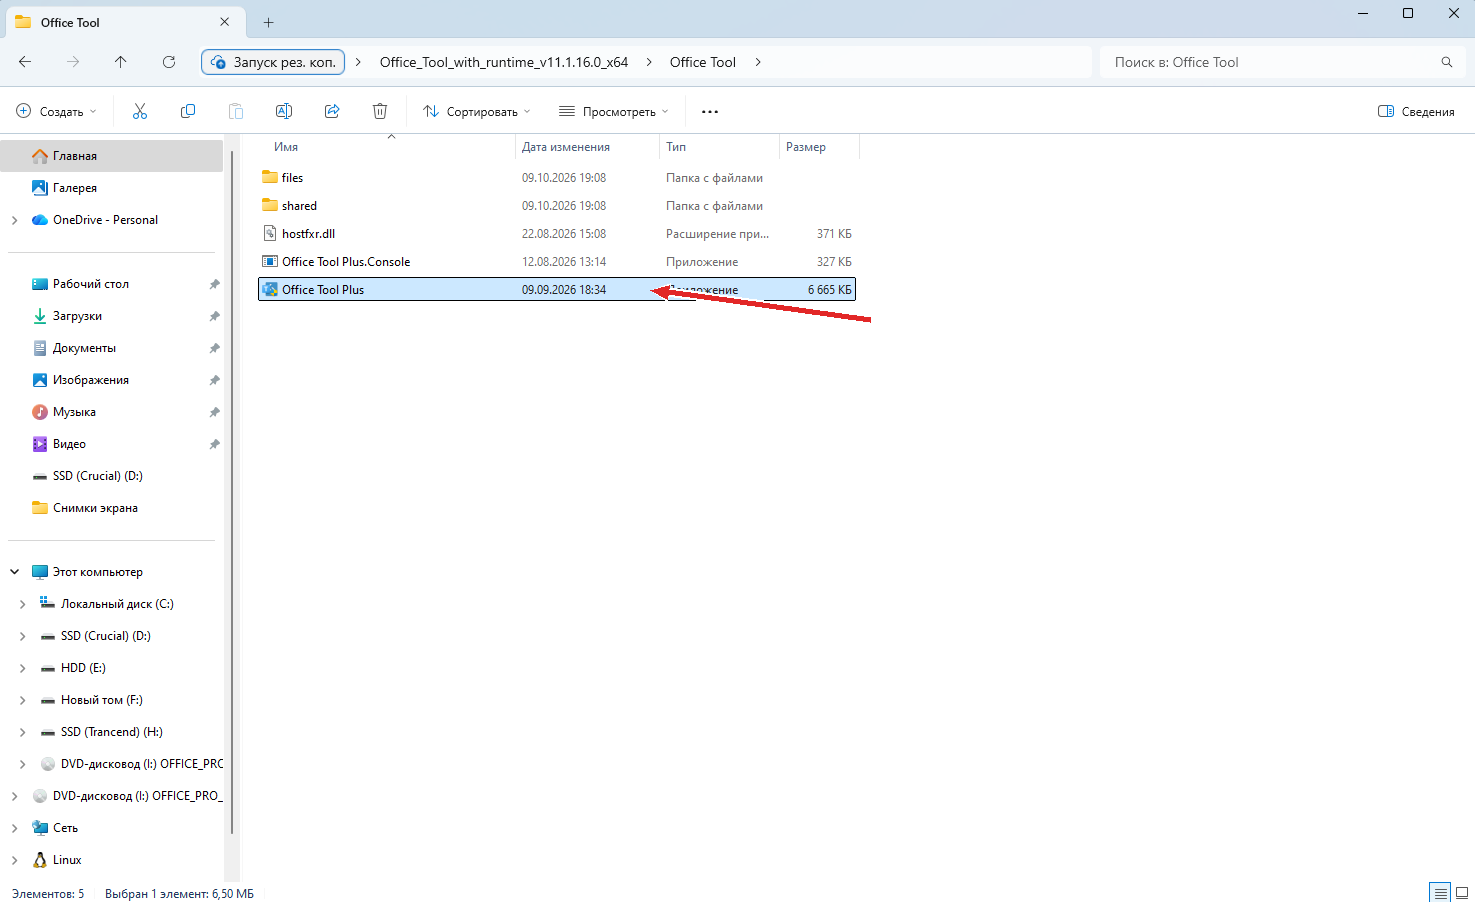Click the Сведения details pane button
The width and height of the screenshot is (1475, 902).
tap(1416, 111)
